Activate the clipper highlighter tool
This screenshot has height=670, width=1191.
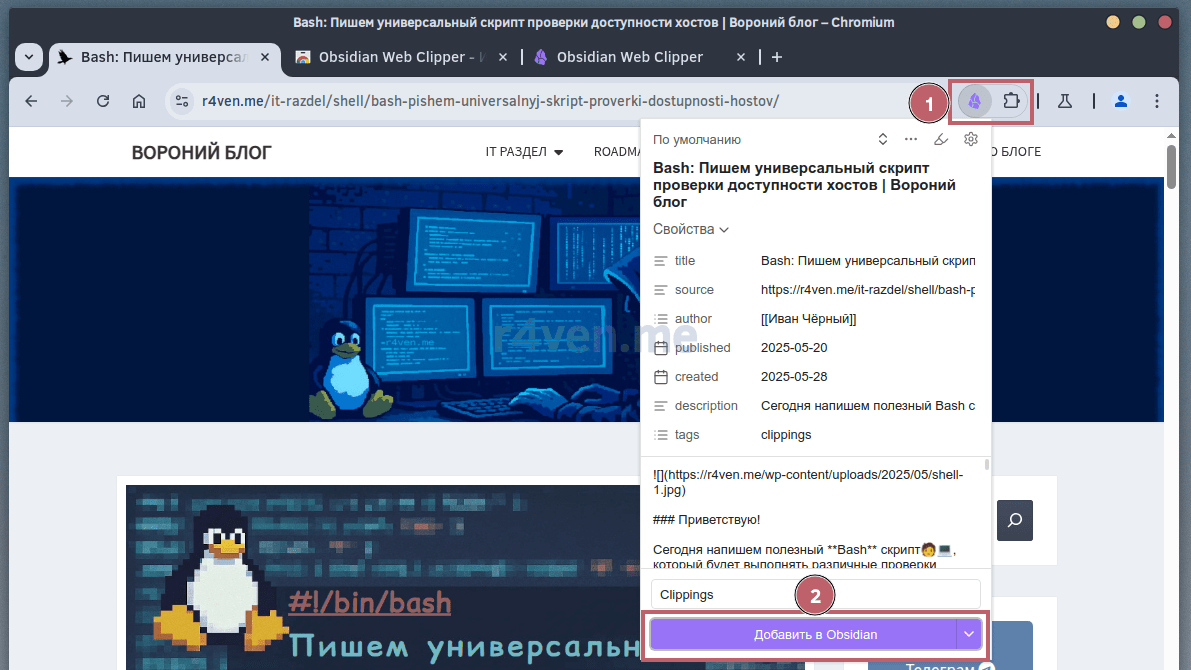(x=940, y=139)
